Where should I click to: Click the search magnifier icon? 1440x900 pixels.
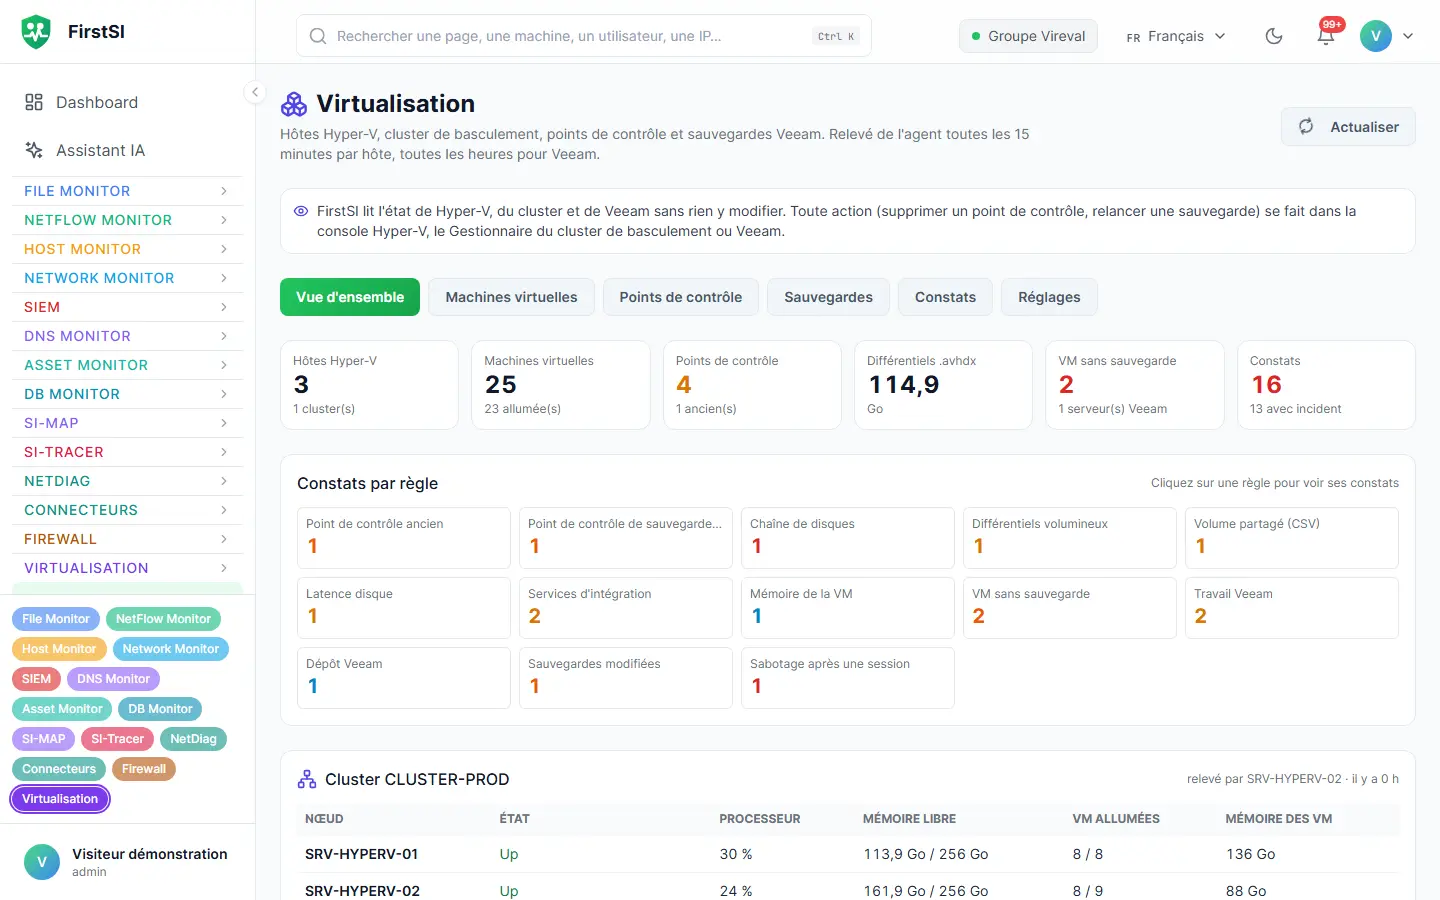[318, 36]
